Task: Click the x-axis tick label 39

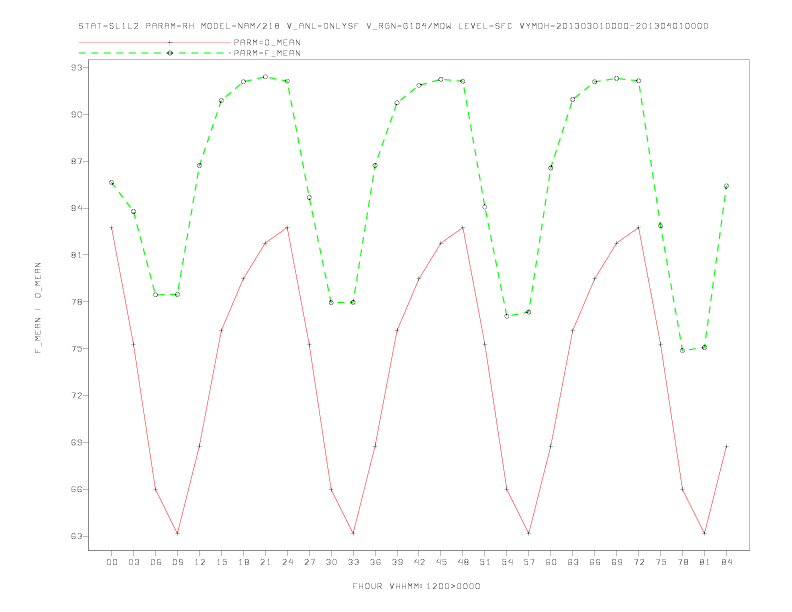Action: click(397, 562)
